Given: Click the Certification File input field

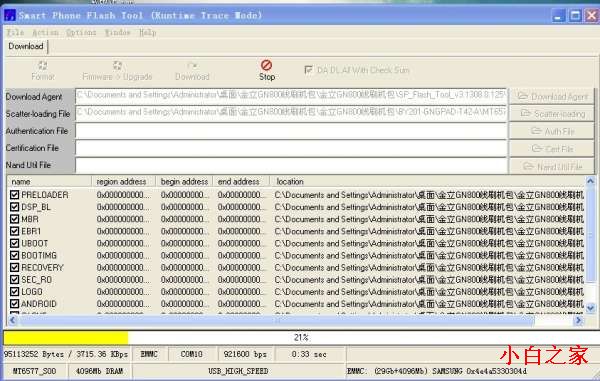Looking at the screenshot, I should pos(291,148).
